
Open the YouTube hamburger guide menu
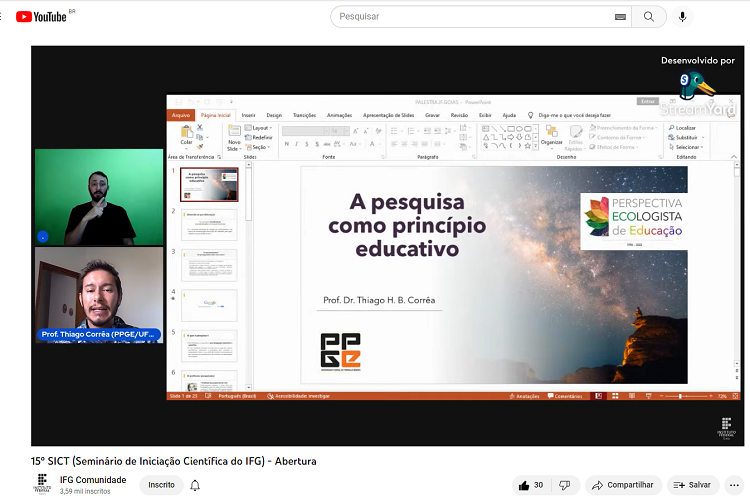tap(0, 16)
